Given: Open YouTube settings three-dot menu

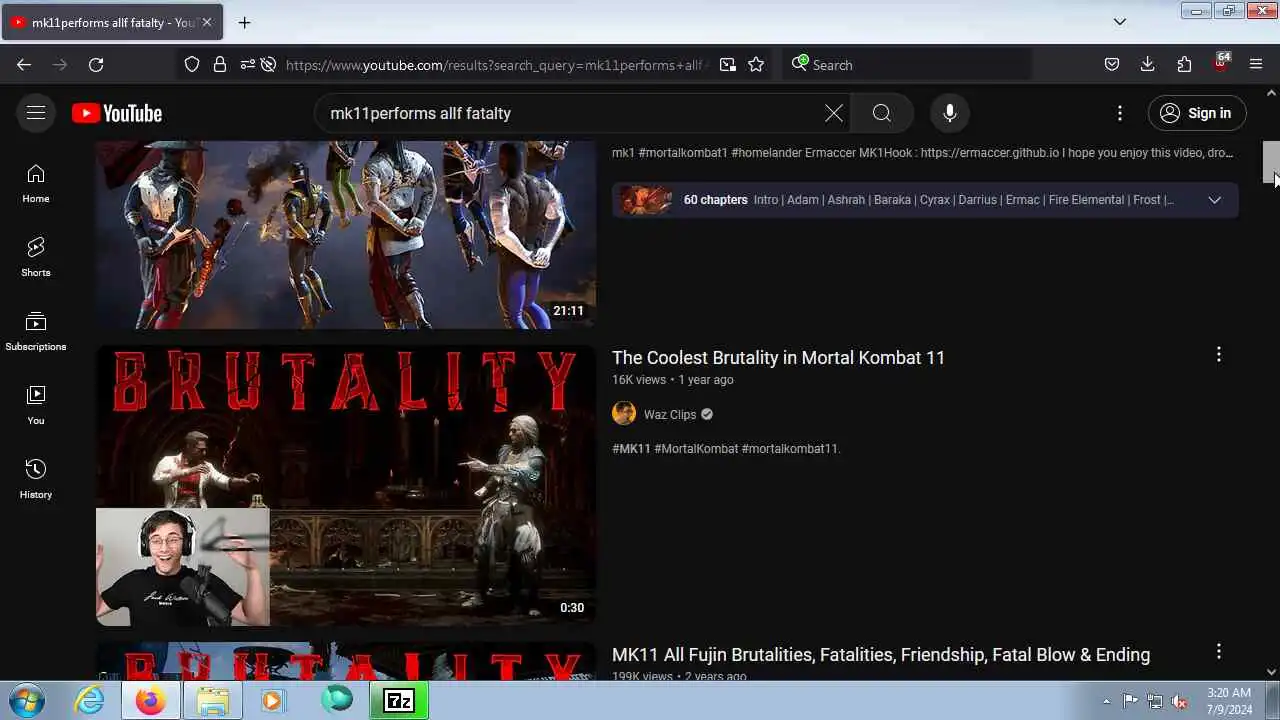Looking at the screenshot, I should point(1120,113).
